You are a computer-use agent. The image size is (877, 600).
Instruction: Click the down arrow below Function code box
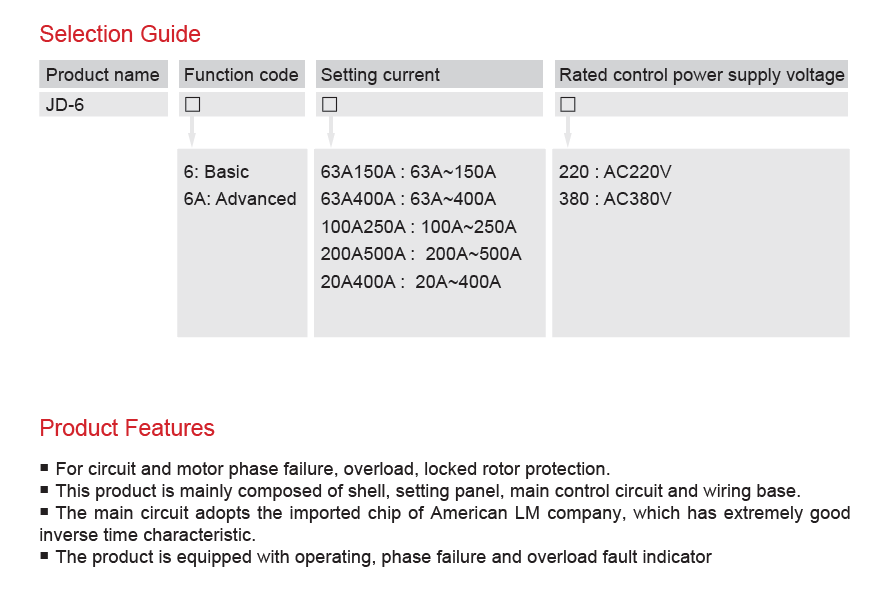[192, 131]
